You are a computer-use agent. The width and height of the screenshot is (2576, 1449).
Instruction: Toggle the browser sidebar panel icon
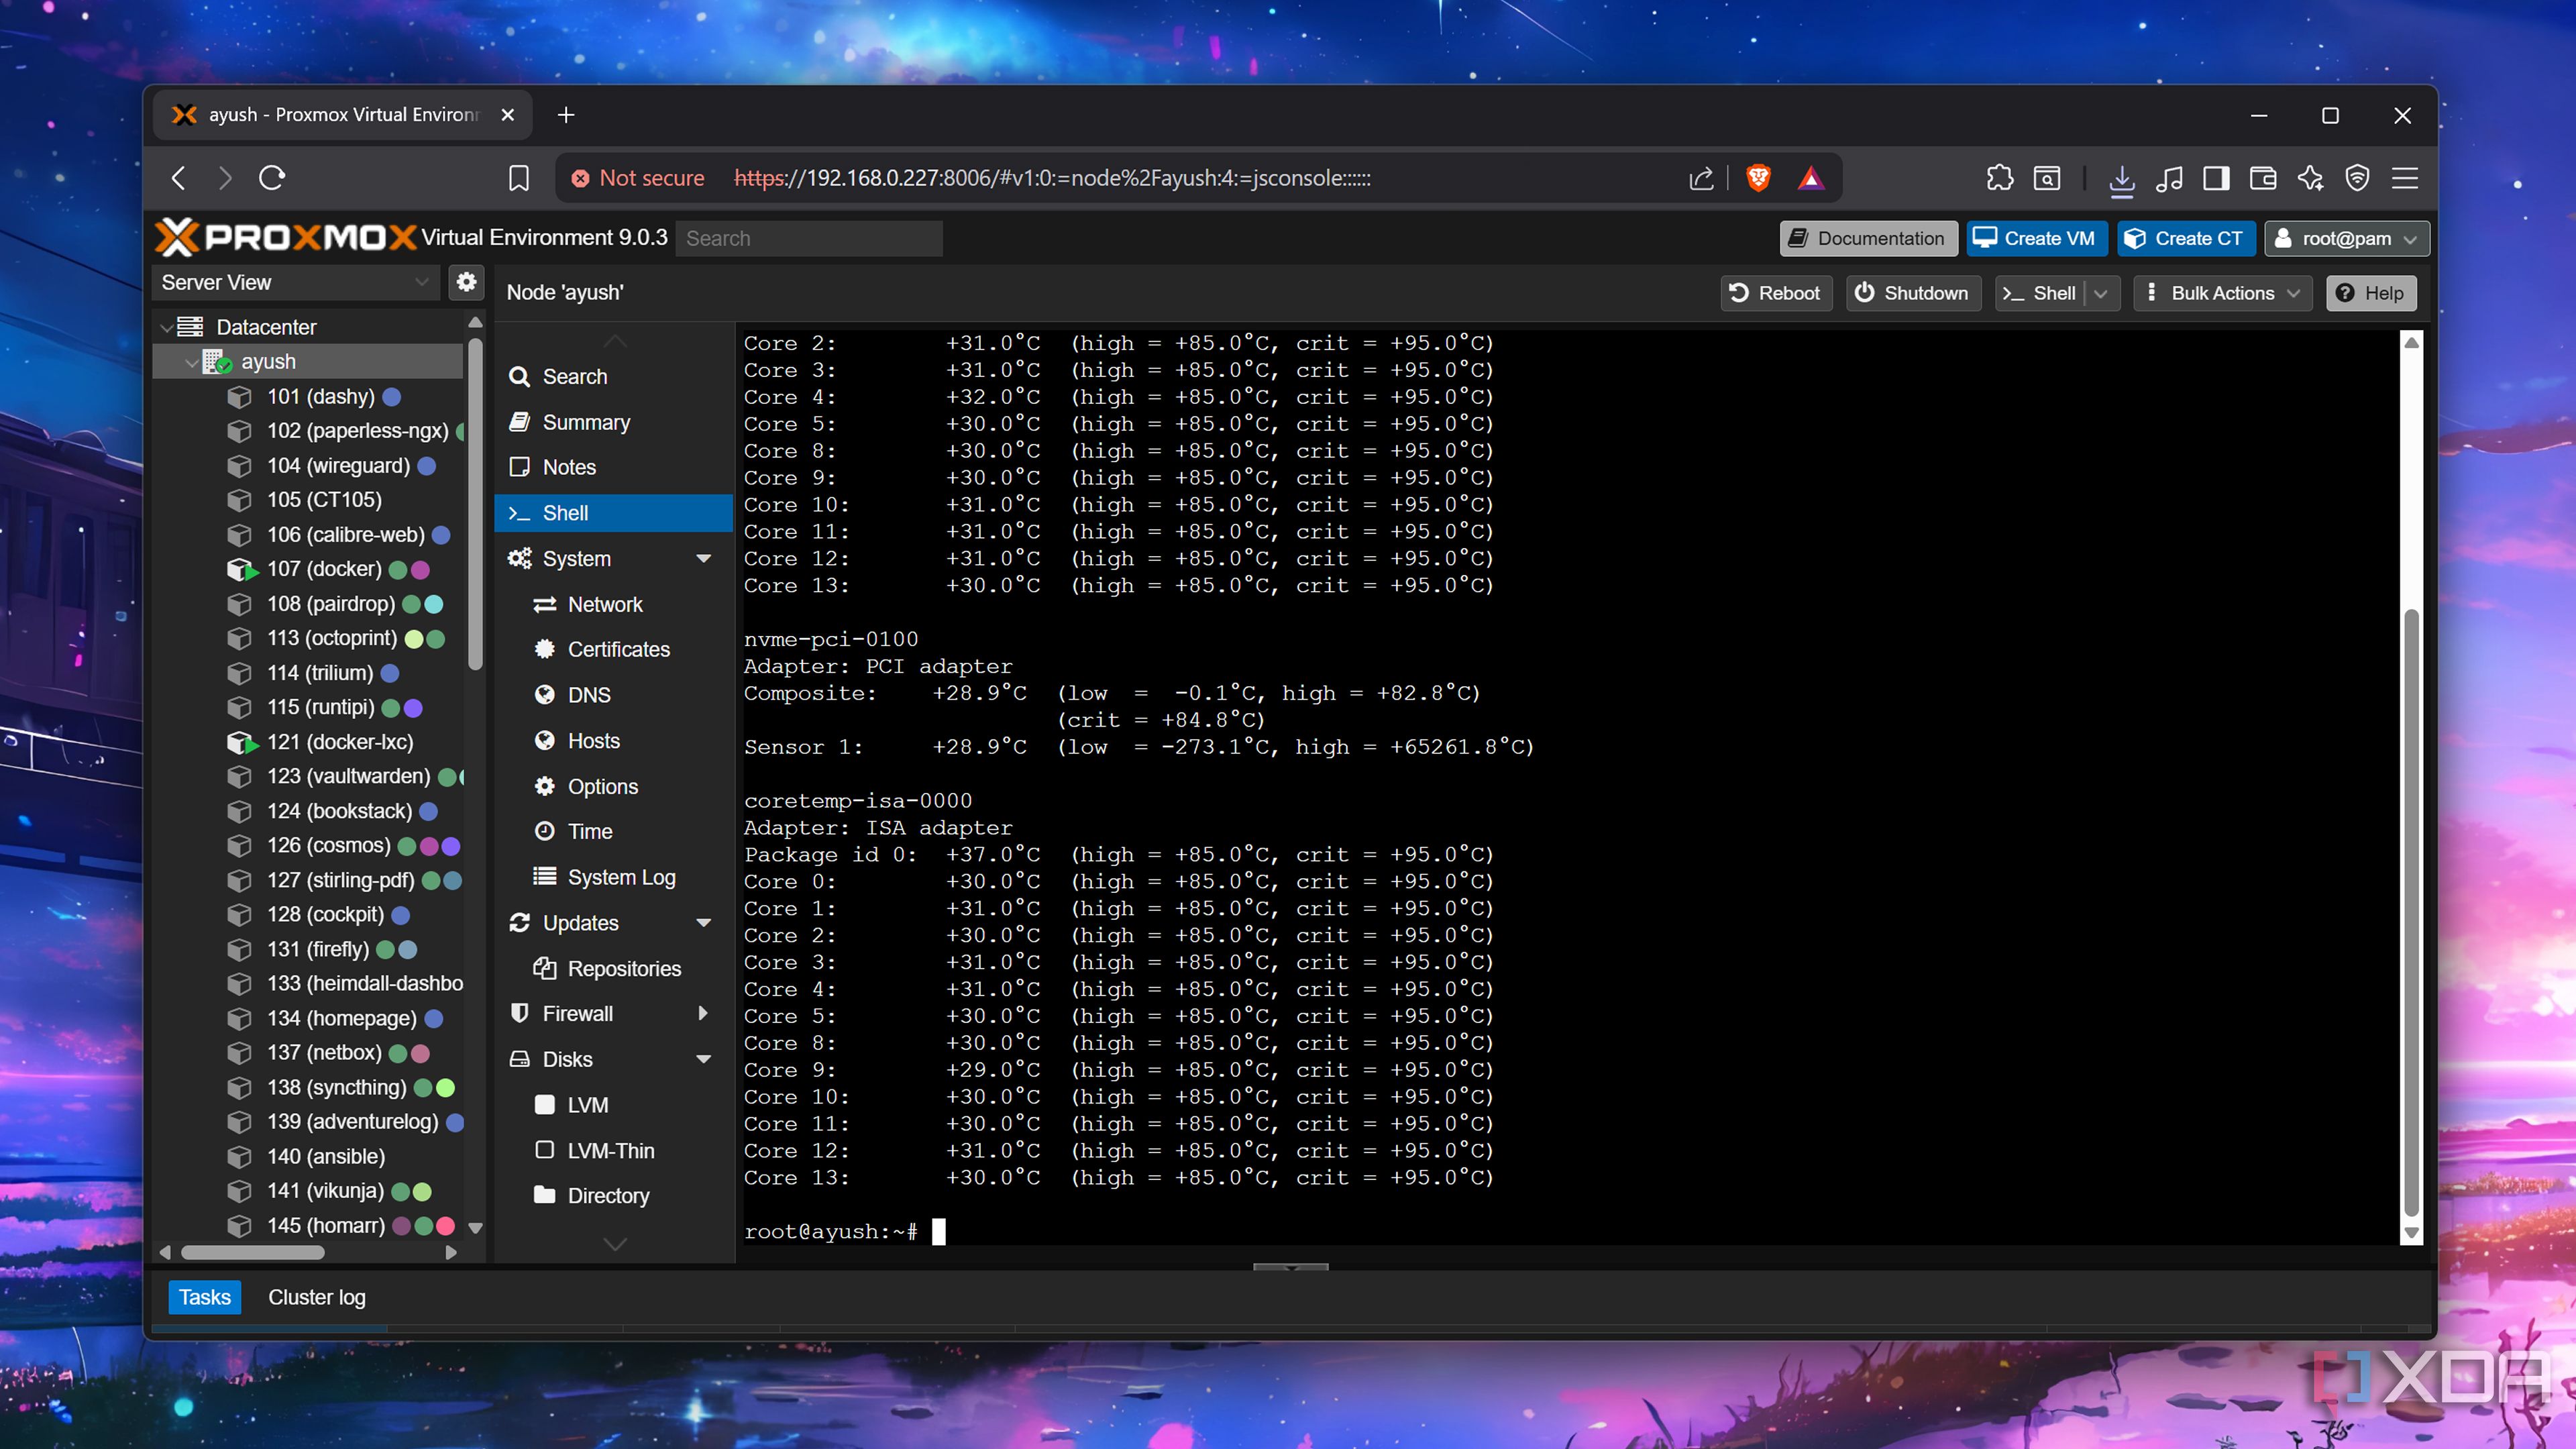coord(2216,178)
